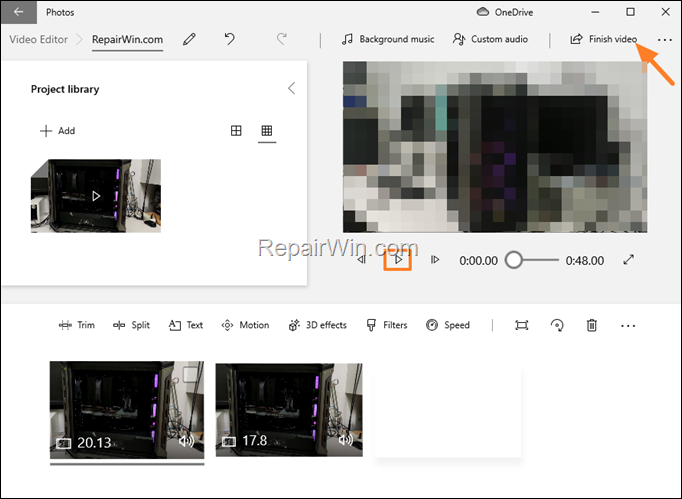Toggle checkbox on the 20.13 clip

click(190, 375)
